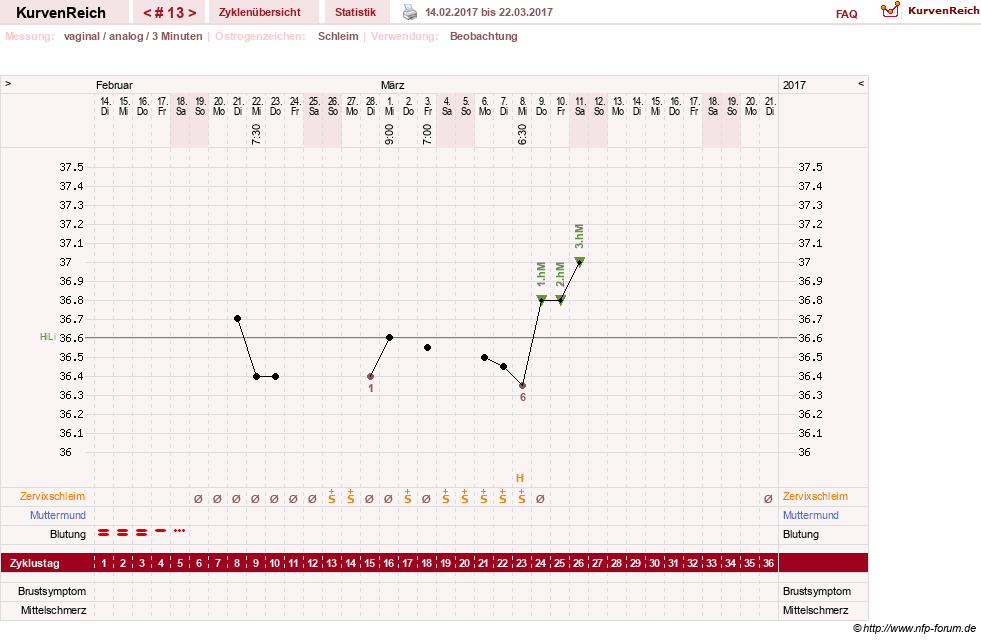Viewport: 981px width, 640px height.
Task: Click the '# 13' cycle number
Action: (x=170, y=13)
